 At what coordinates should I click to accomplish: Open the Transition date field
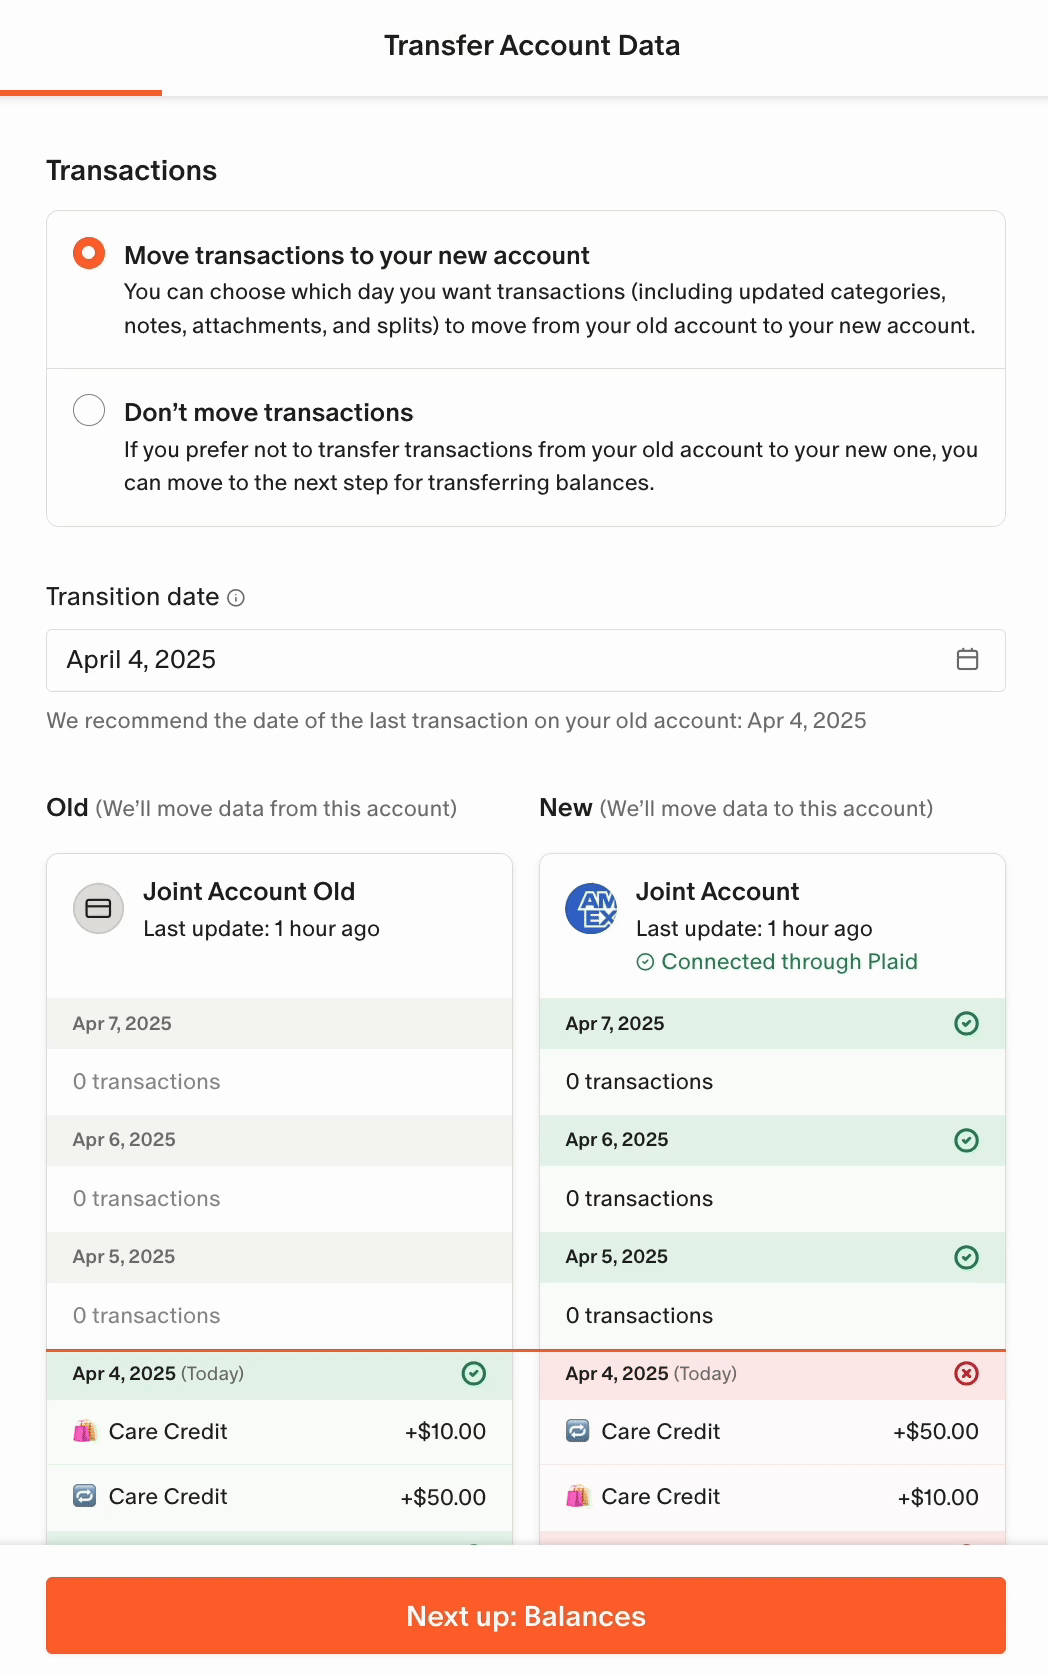tap(500, 660)
